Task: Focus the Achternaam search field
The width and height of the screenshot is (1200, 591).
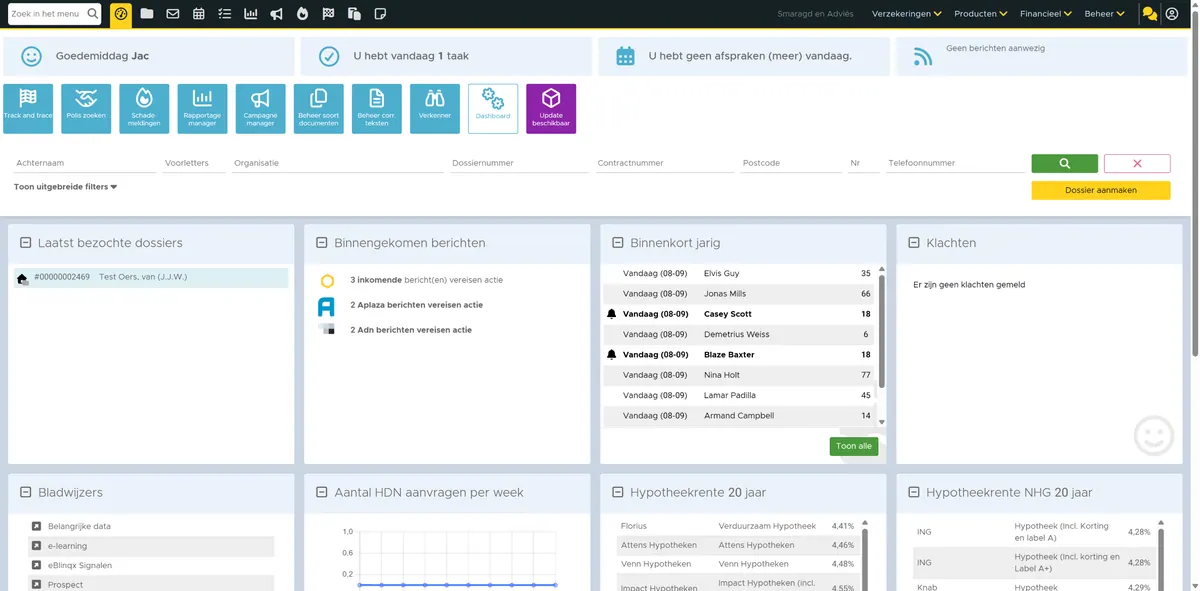Action: click(x=85, y=163)
